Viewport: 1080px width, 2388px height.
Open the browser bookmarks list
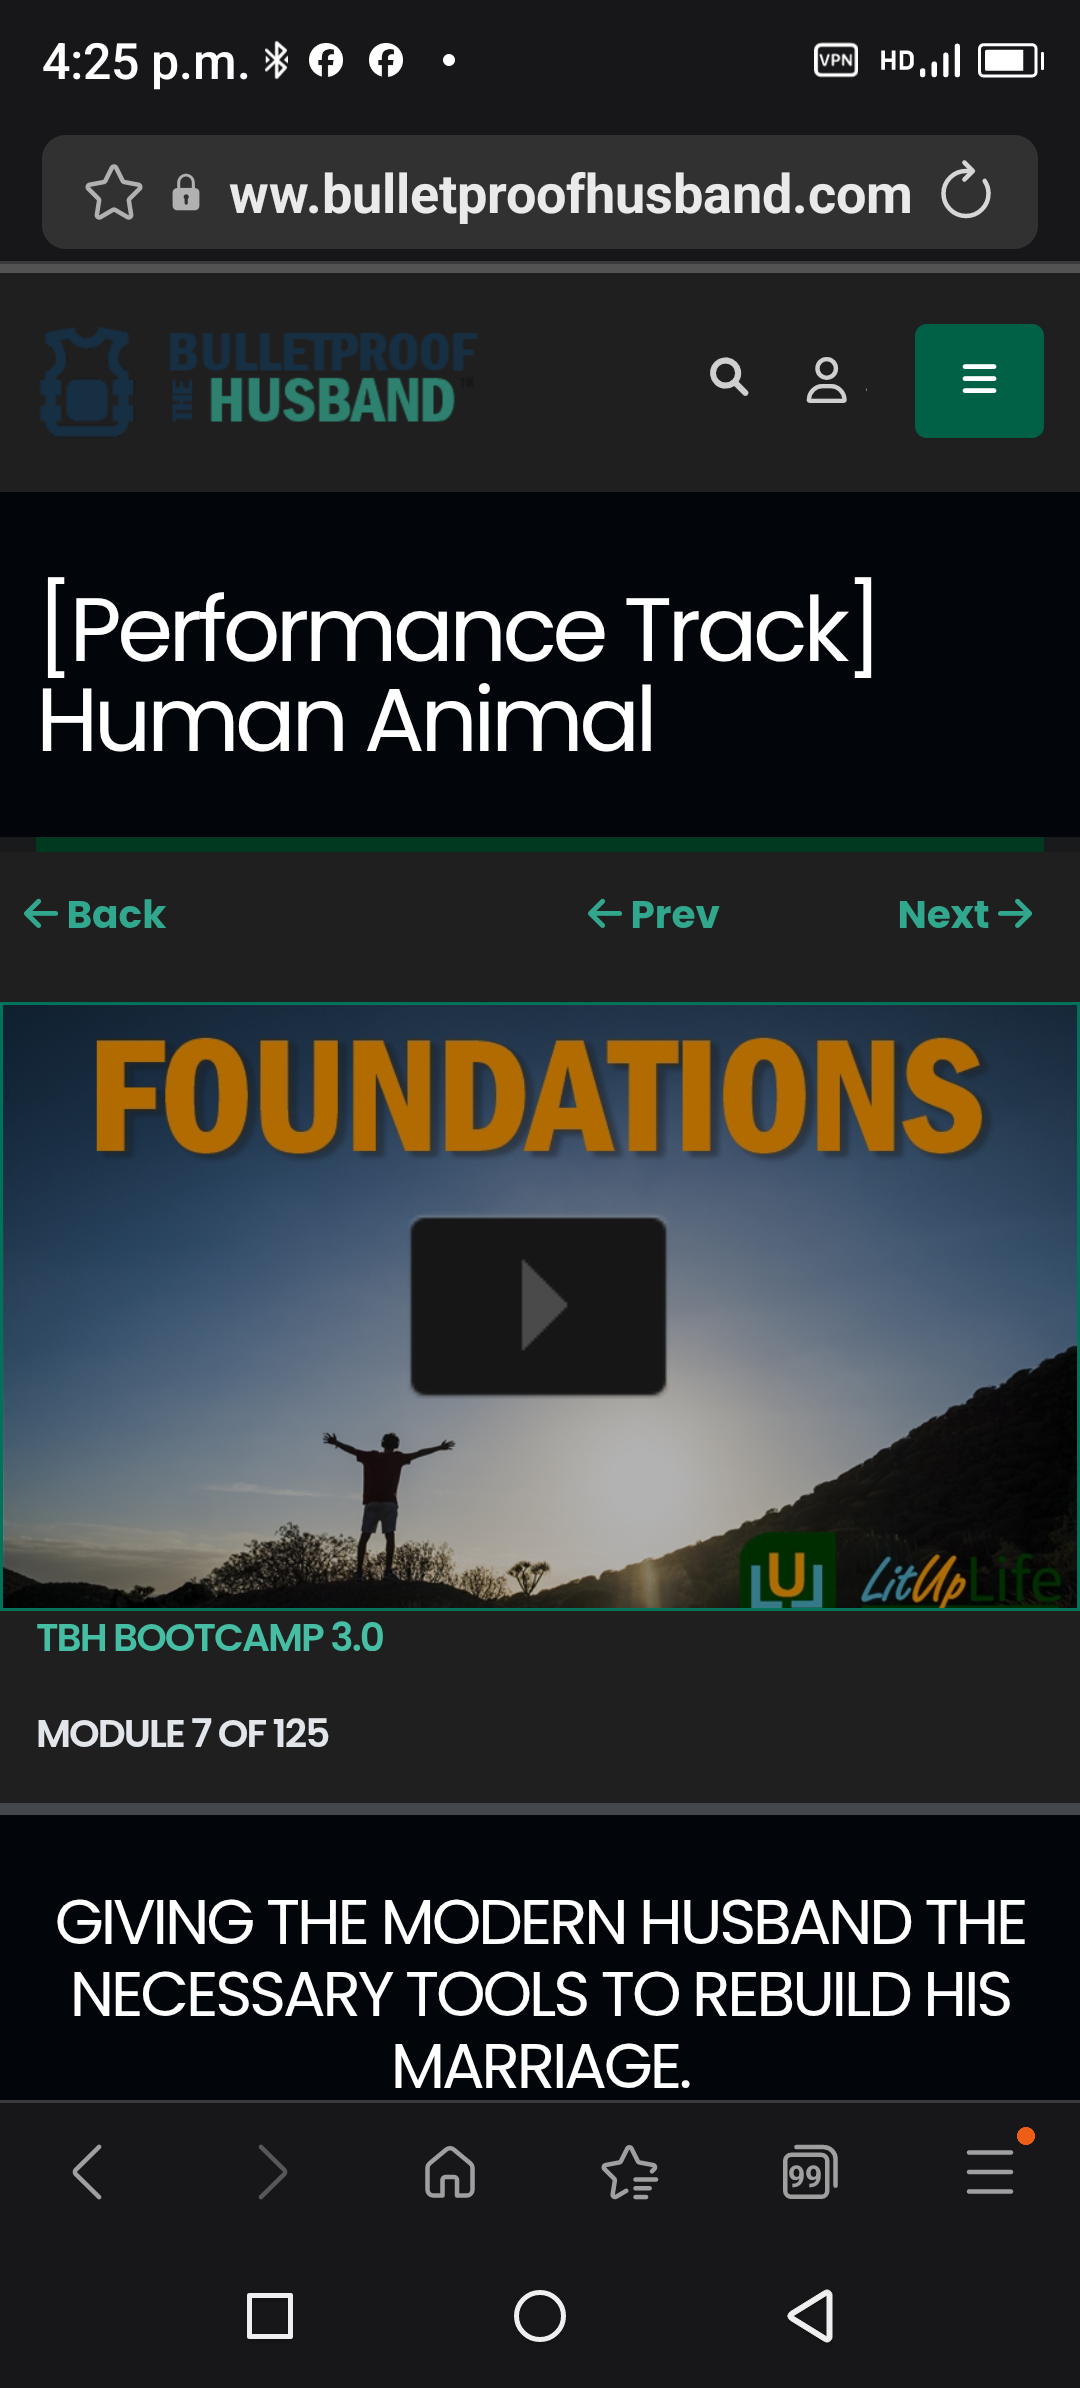point(630,2172)
